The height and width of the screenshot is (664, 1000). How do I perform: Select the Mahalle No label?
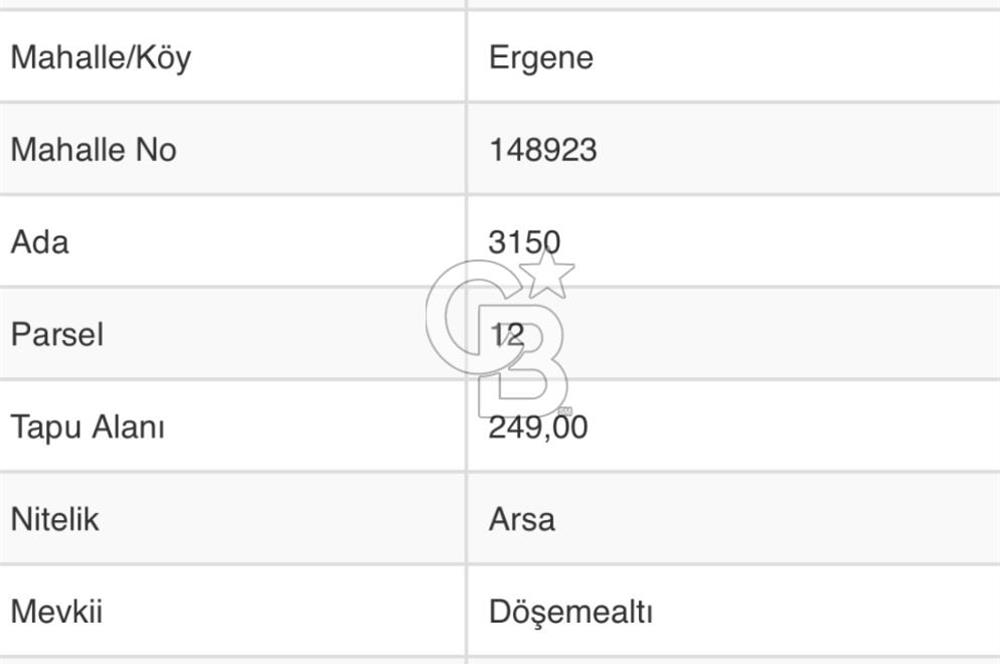click(93, 150)
